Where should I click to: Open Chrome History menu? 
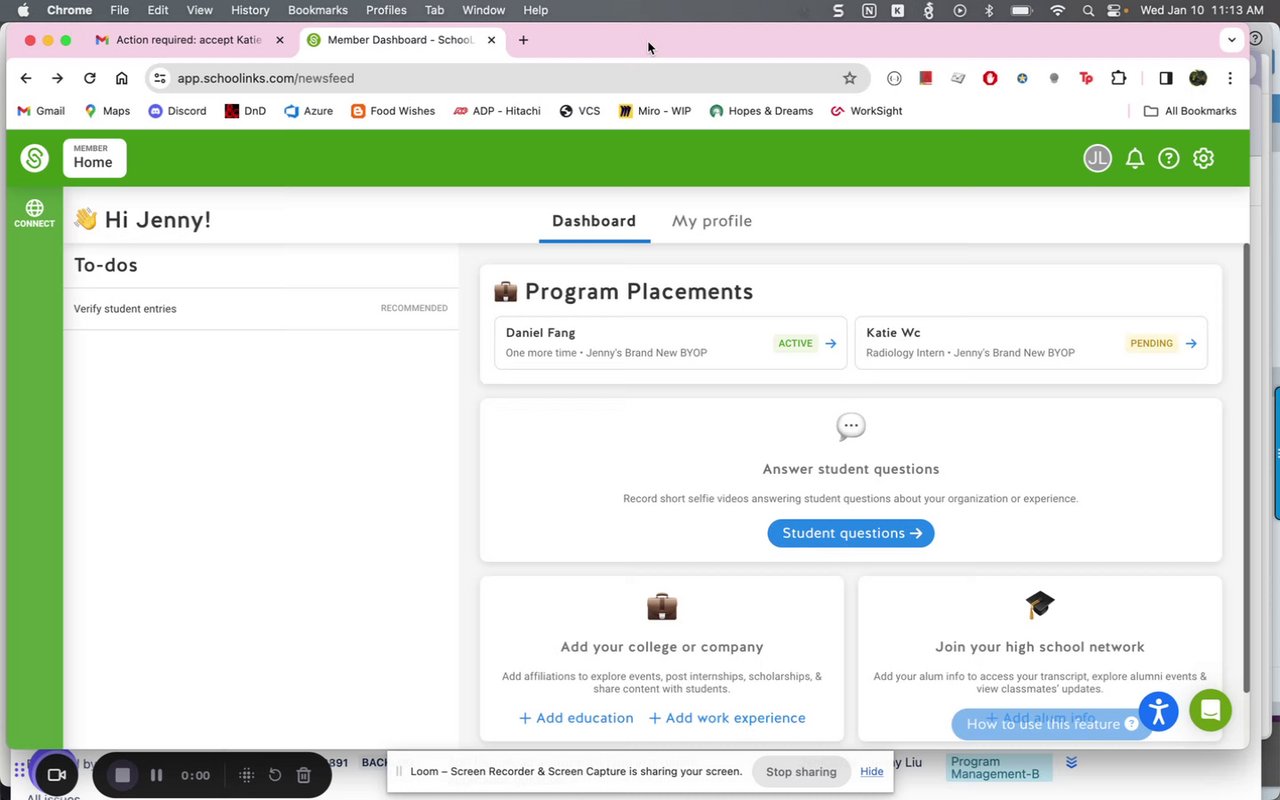coord(250,10)
